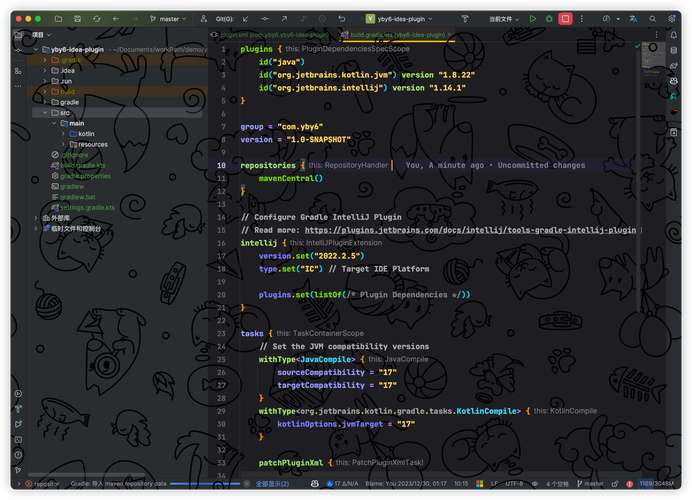
Task: Click the translate icon in toolbar
Action: (x=633, y=19)
